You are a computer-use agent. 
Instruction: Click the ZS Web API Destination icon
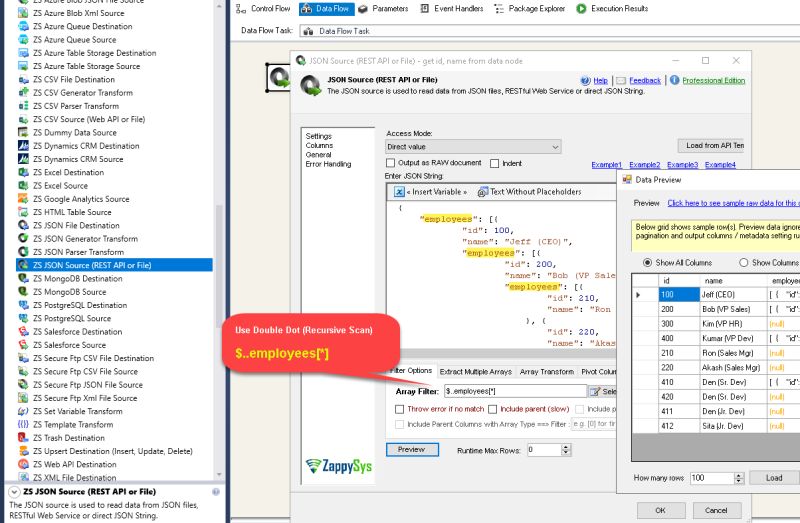pyautogui.click(x=23, y=464)
